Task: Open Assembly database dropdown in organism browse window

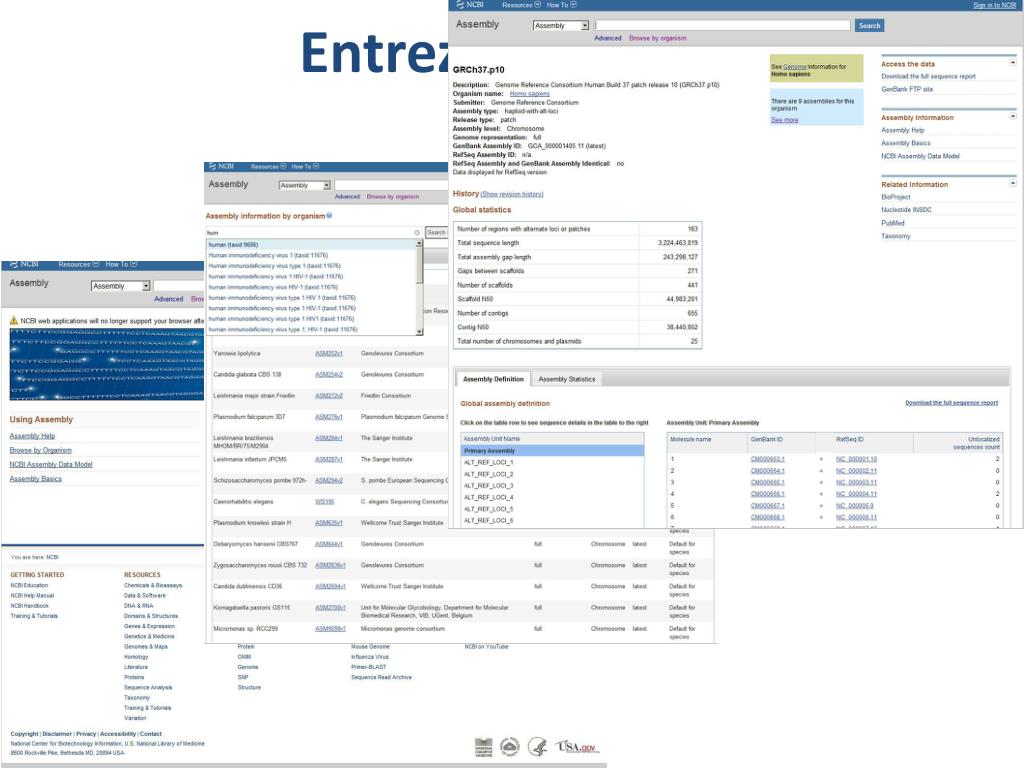Action: click(304, 185)
